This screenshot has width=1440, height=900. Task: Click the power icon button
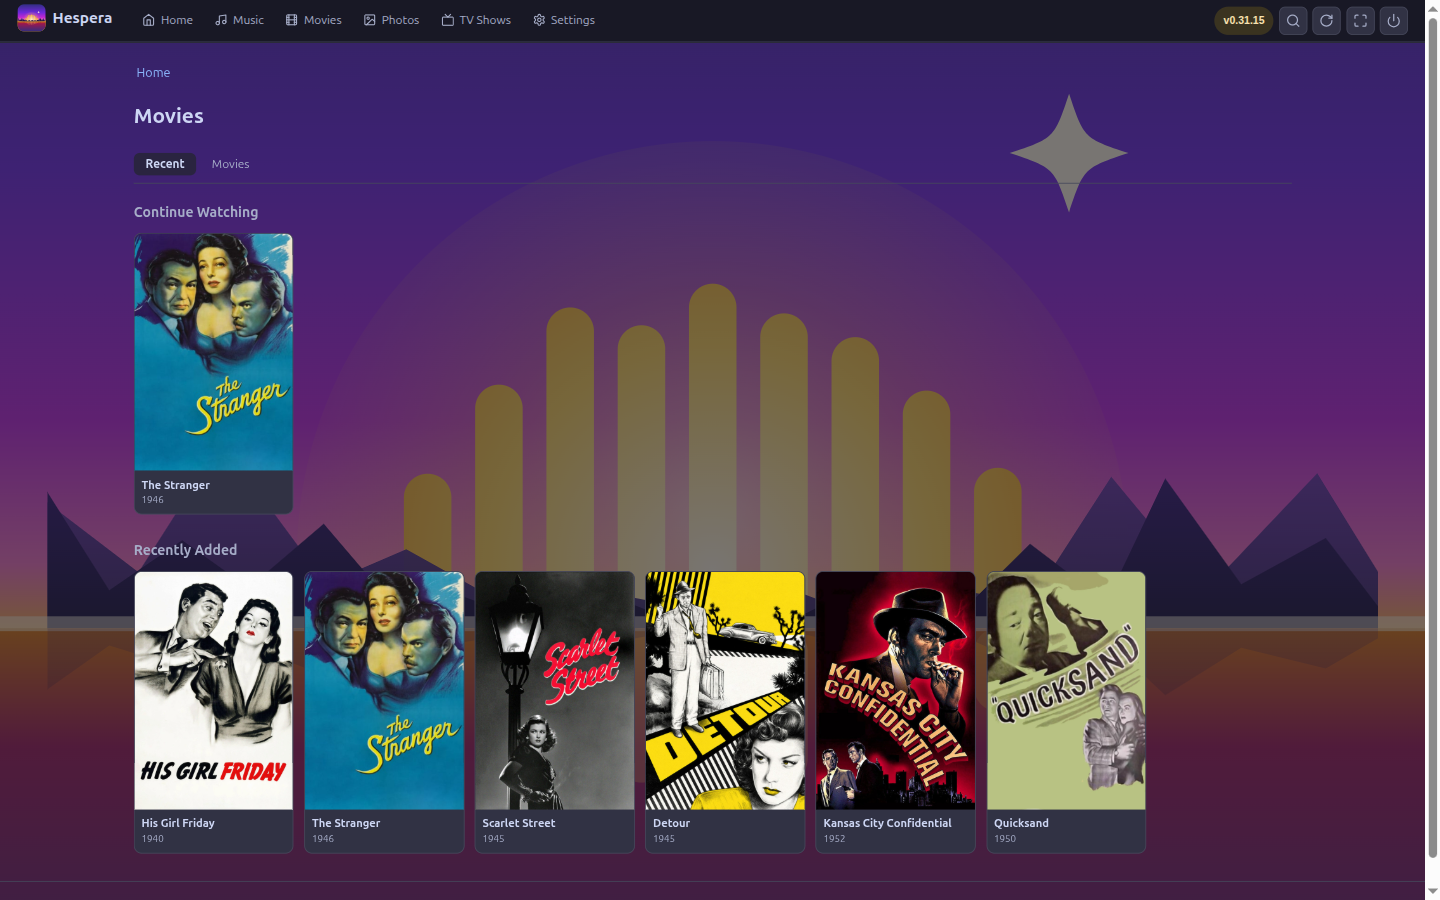1394,20
